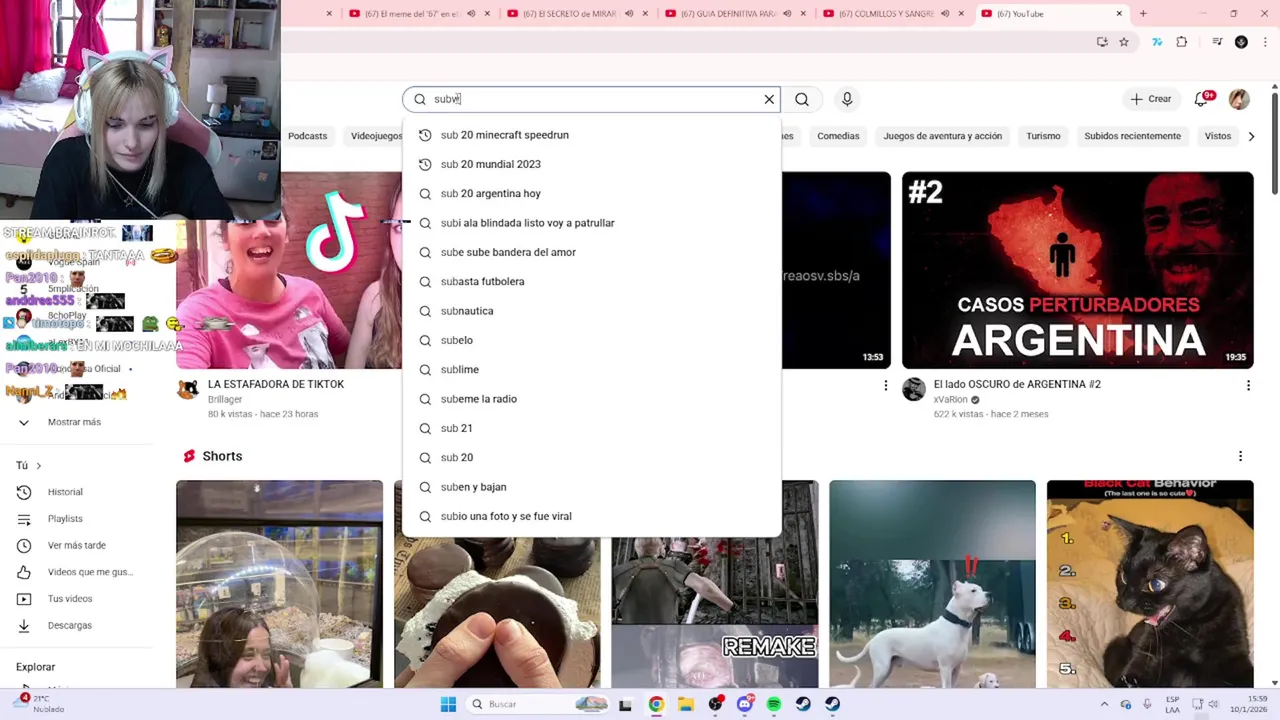The image size is (1280, 720).
Task: Open the Tú section chevron
Action: (x=39, y=466)
